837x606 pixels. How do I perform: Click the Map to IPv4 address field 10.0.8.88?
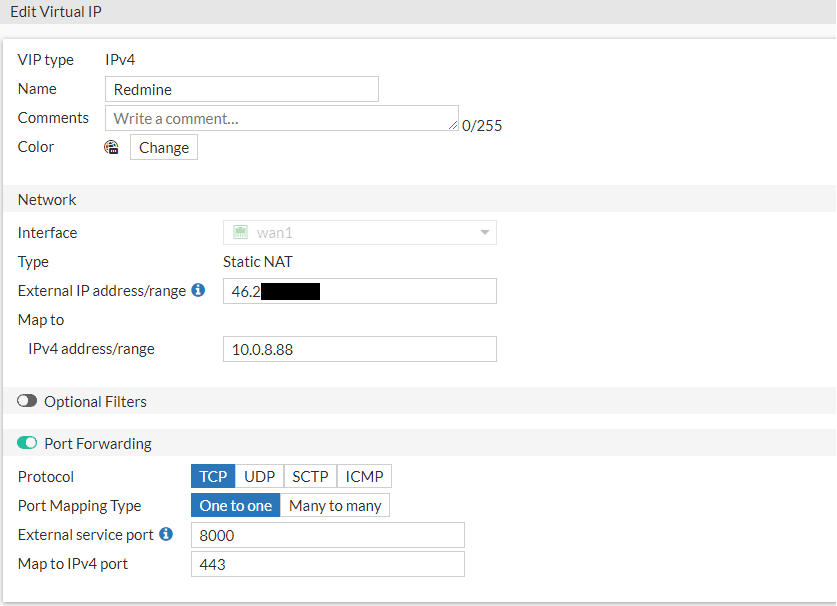(x=360, y=349)
